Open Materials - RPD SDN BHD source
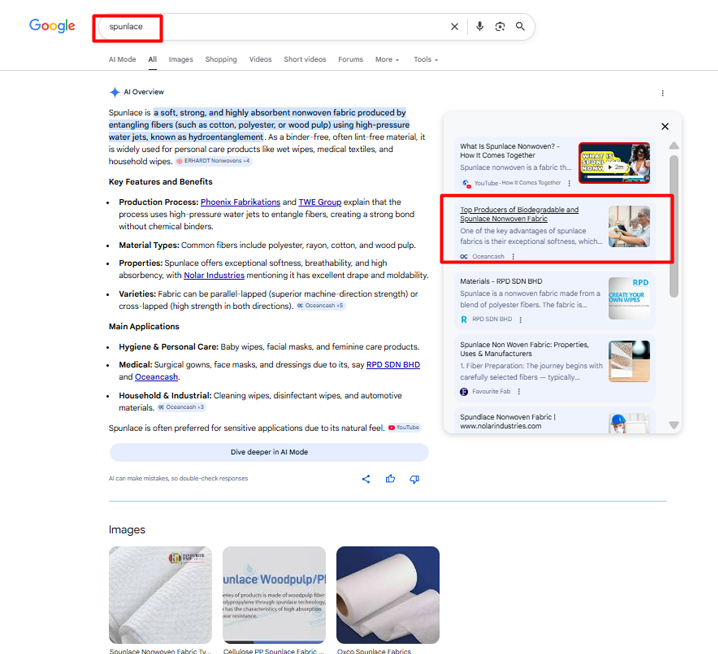 point(501,281)
